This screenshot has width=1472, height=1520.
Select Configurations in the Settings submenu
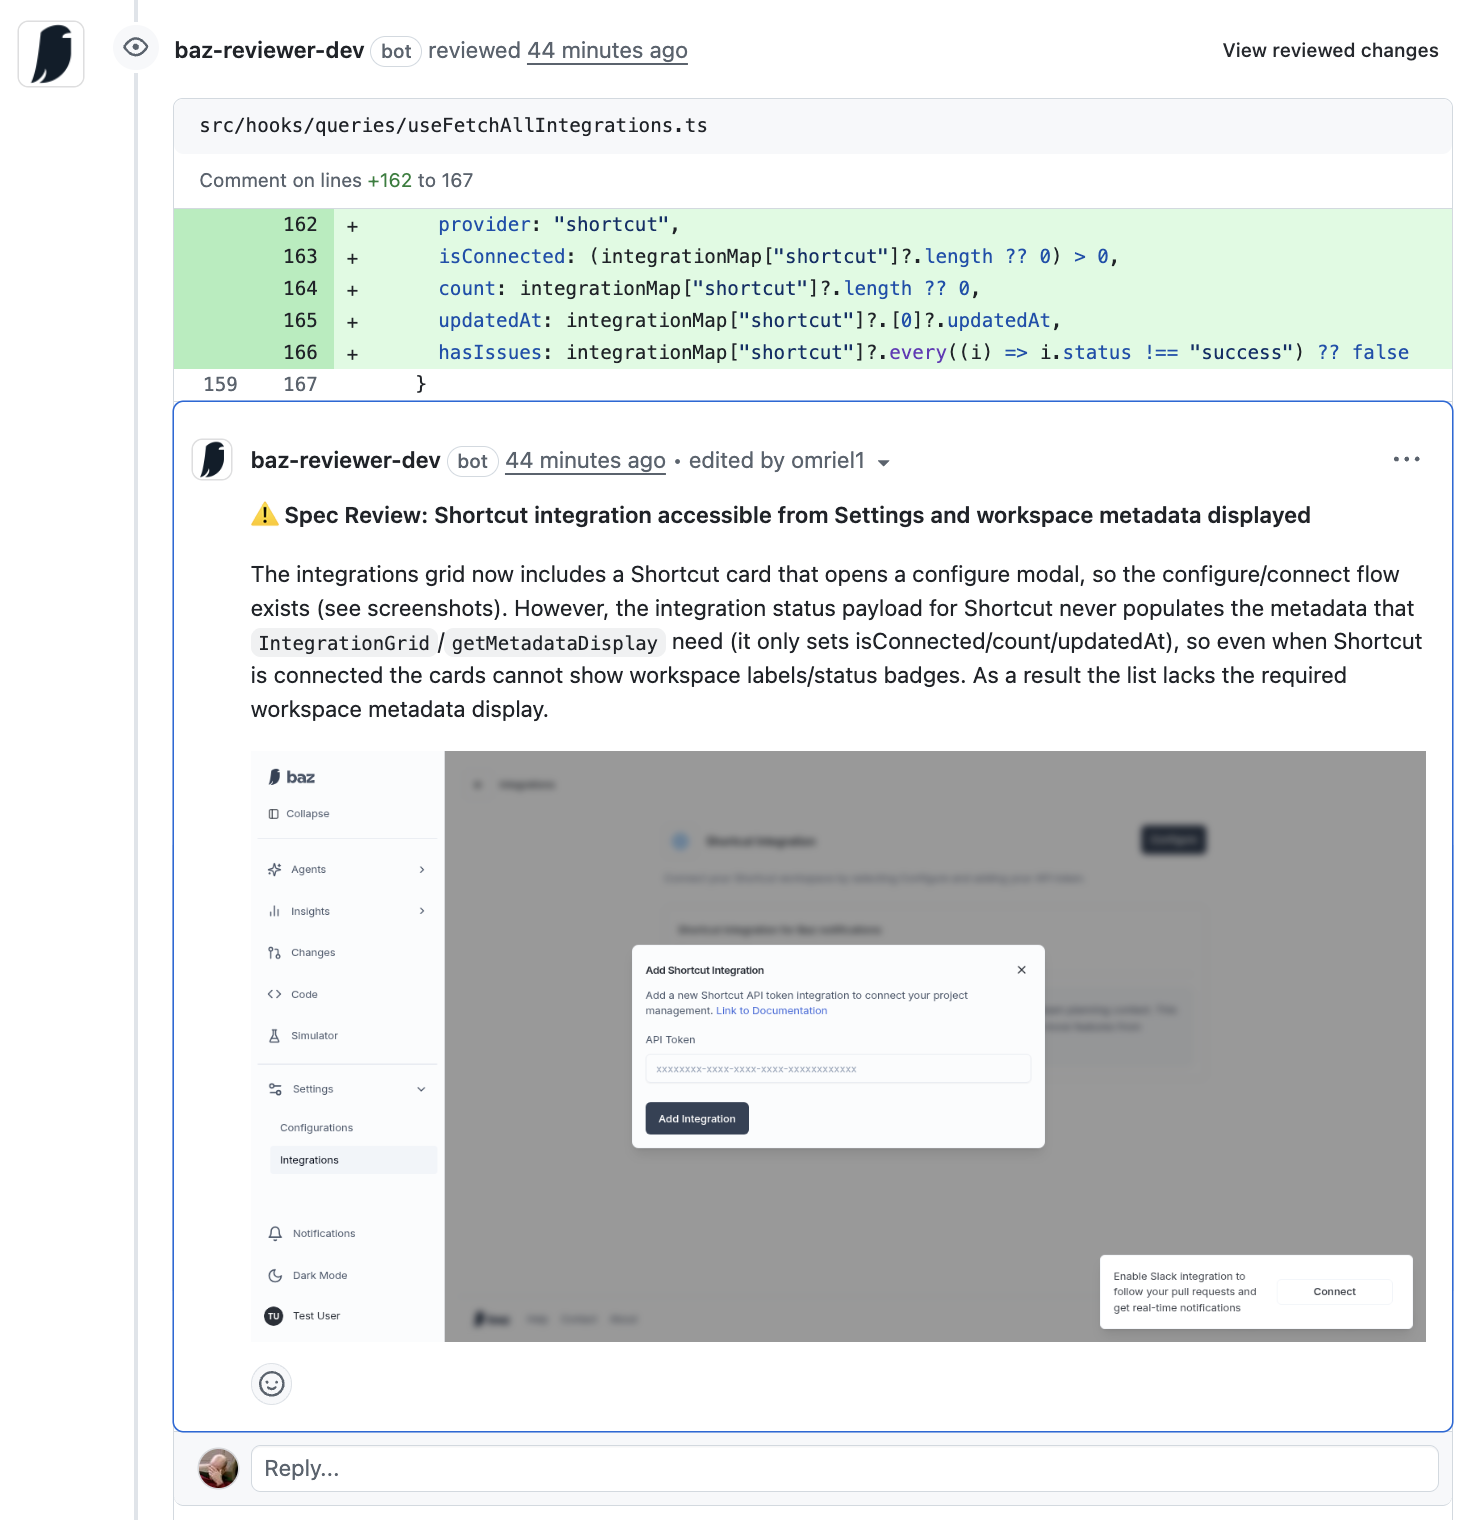[x=316, y=1128]
